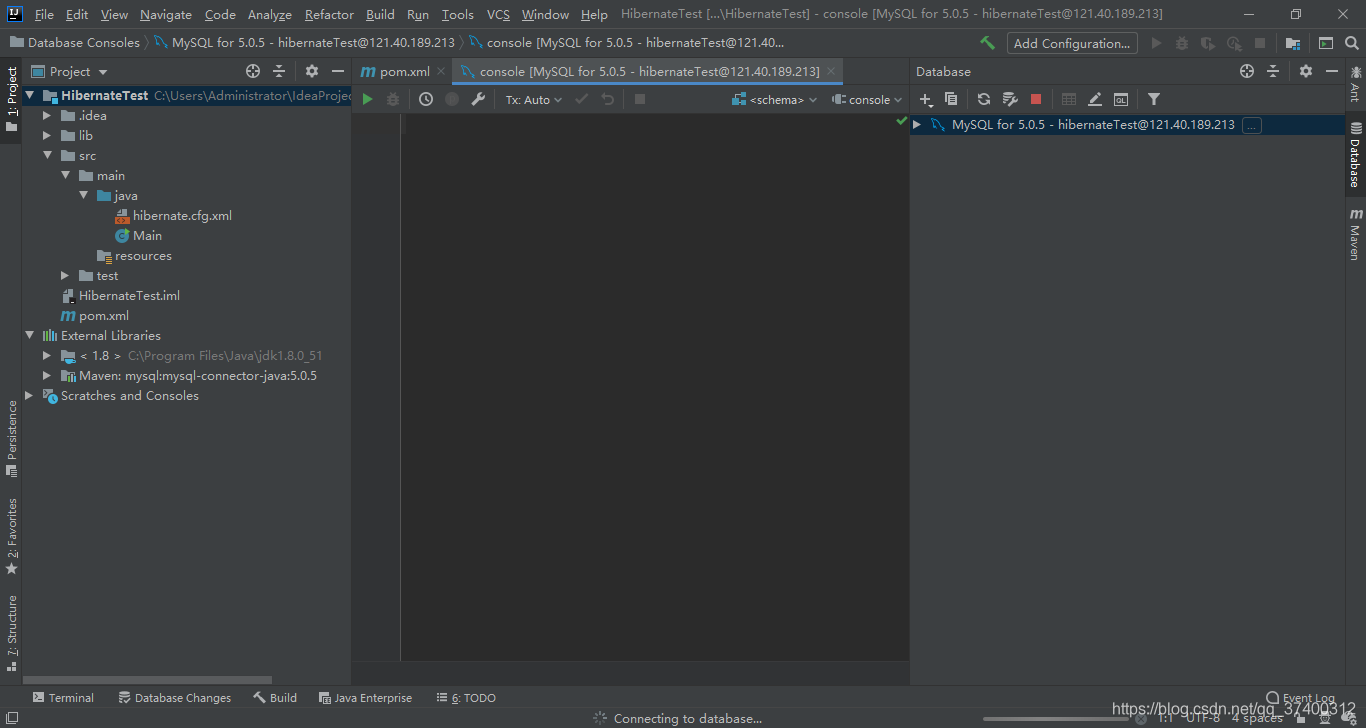Toggle tool window bars icon in status bar corner
Viewport: 1366px width, 728px height.
point(11,718)
